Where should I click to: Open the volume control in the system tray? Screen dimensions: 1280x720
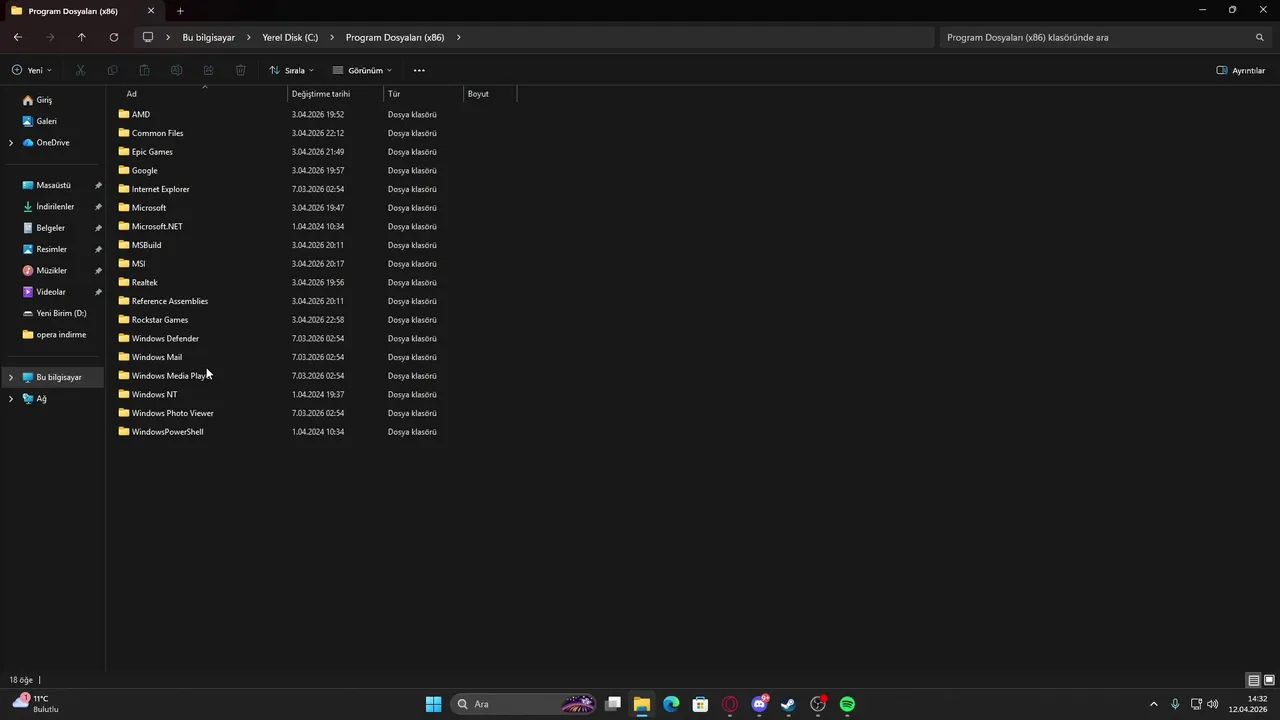coord(1213,704)
